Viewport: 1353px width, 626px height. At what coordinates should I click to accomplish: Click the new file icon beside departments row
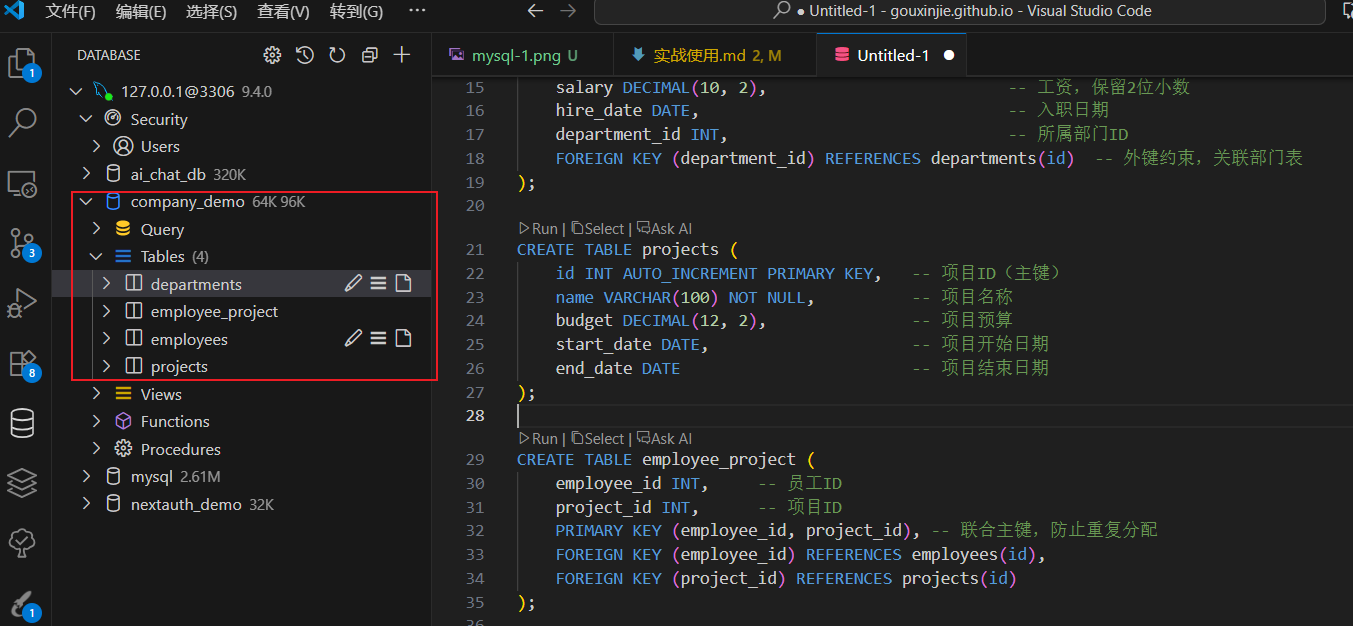[403, 283]
